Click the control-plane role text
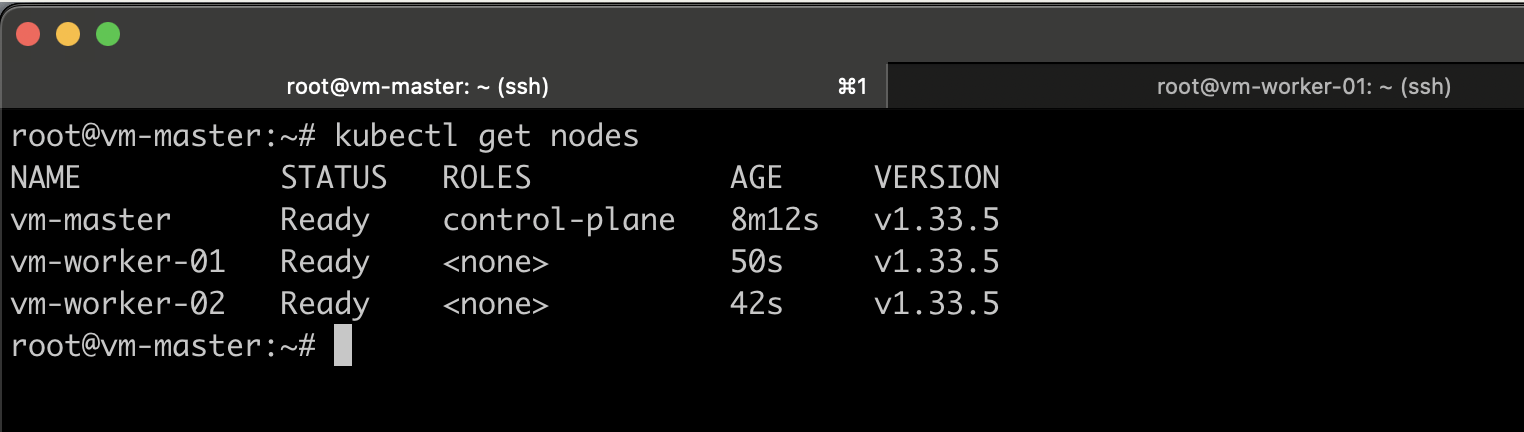Screen dimensions: 1524x432 pyautogui.click(x=559, y=220)
